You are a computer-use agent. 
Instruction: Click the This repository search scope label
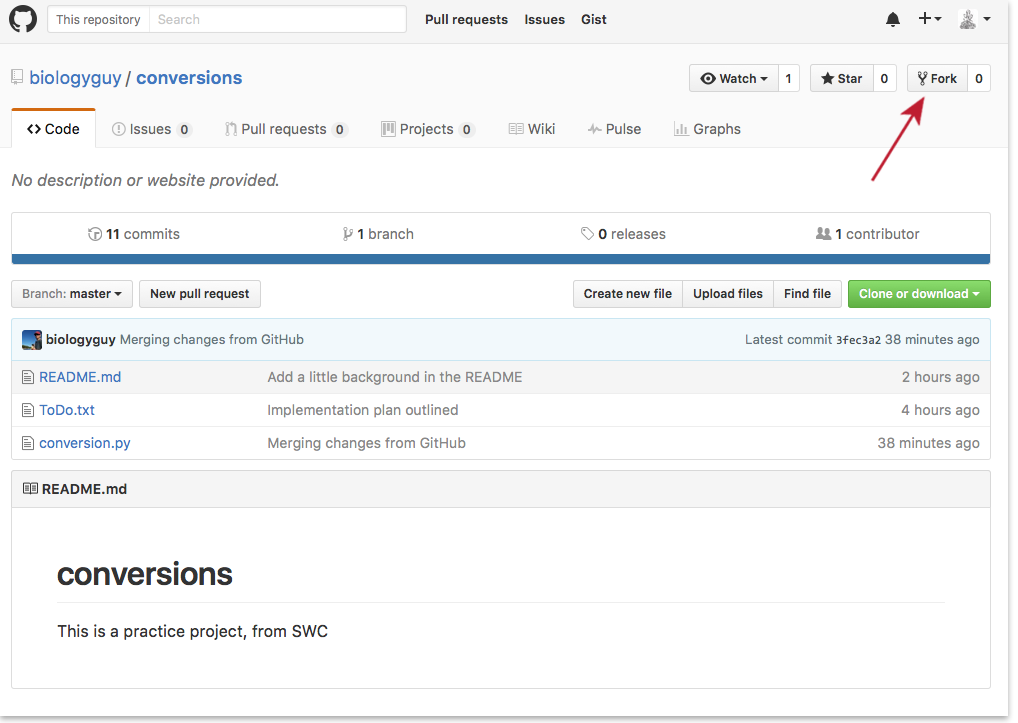pos(98,19)
